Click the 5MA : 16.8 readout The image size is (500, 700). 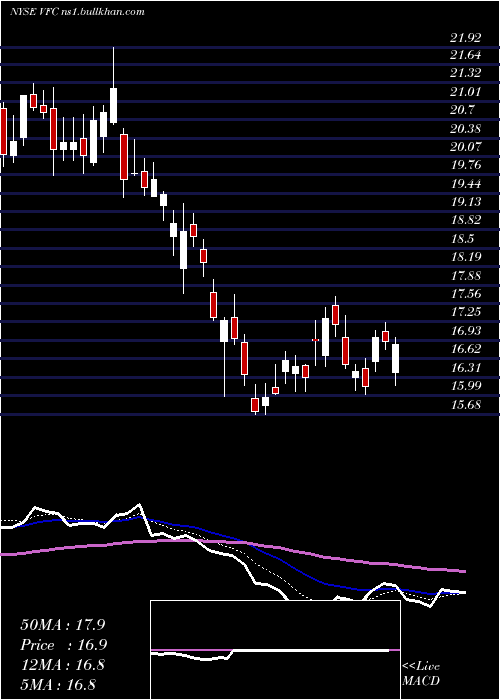(58, 684)
